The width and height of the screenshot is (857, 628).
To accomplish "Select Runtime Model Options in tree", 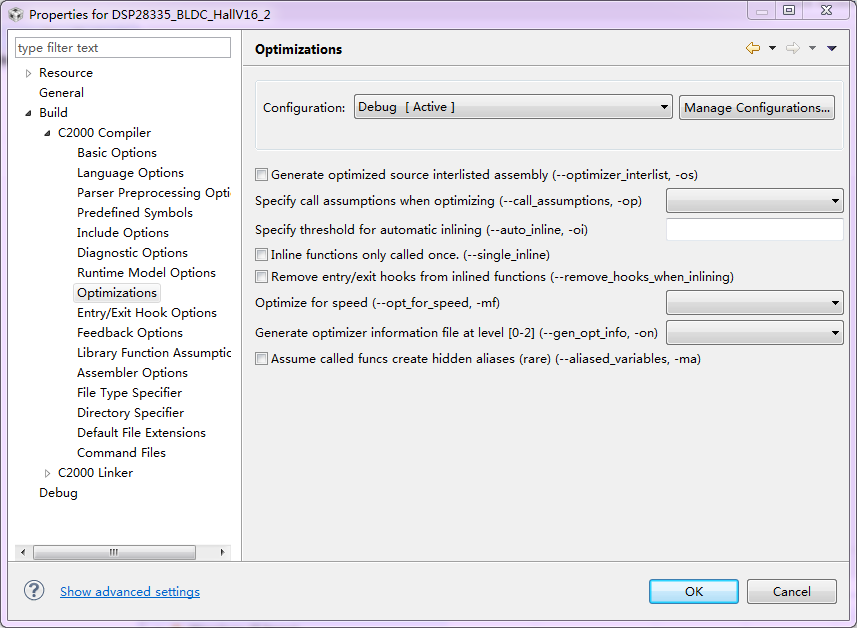I will click(x=146, y=272).
